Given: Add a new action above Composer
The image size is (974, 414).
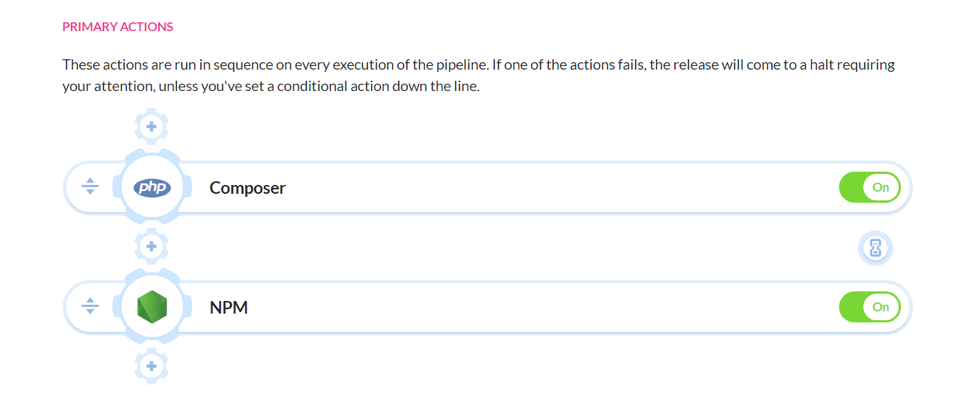Looking at the screenshot, I should coord(151,126).
